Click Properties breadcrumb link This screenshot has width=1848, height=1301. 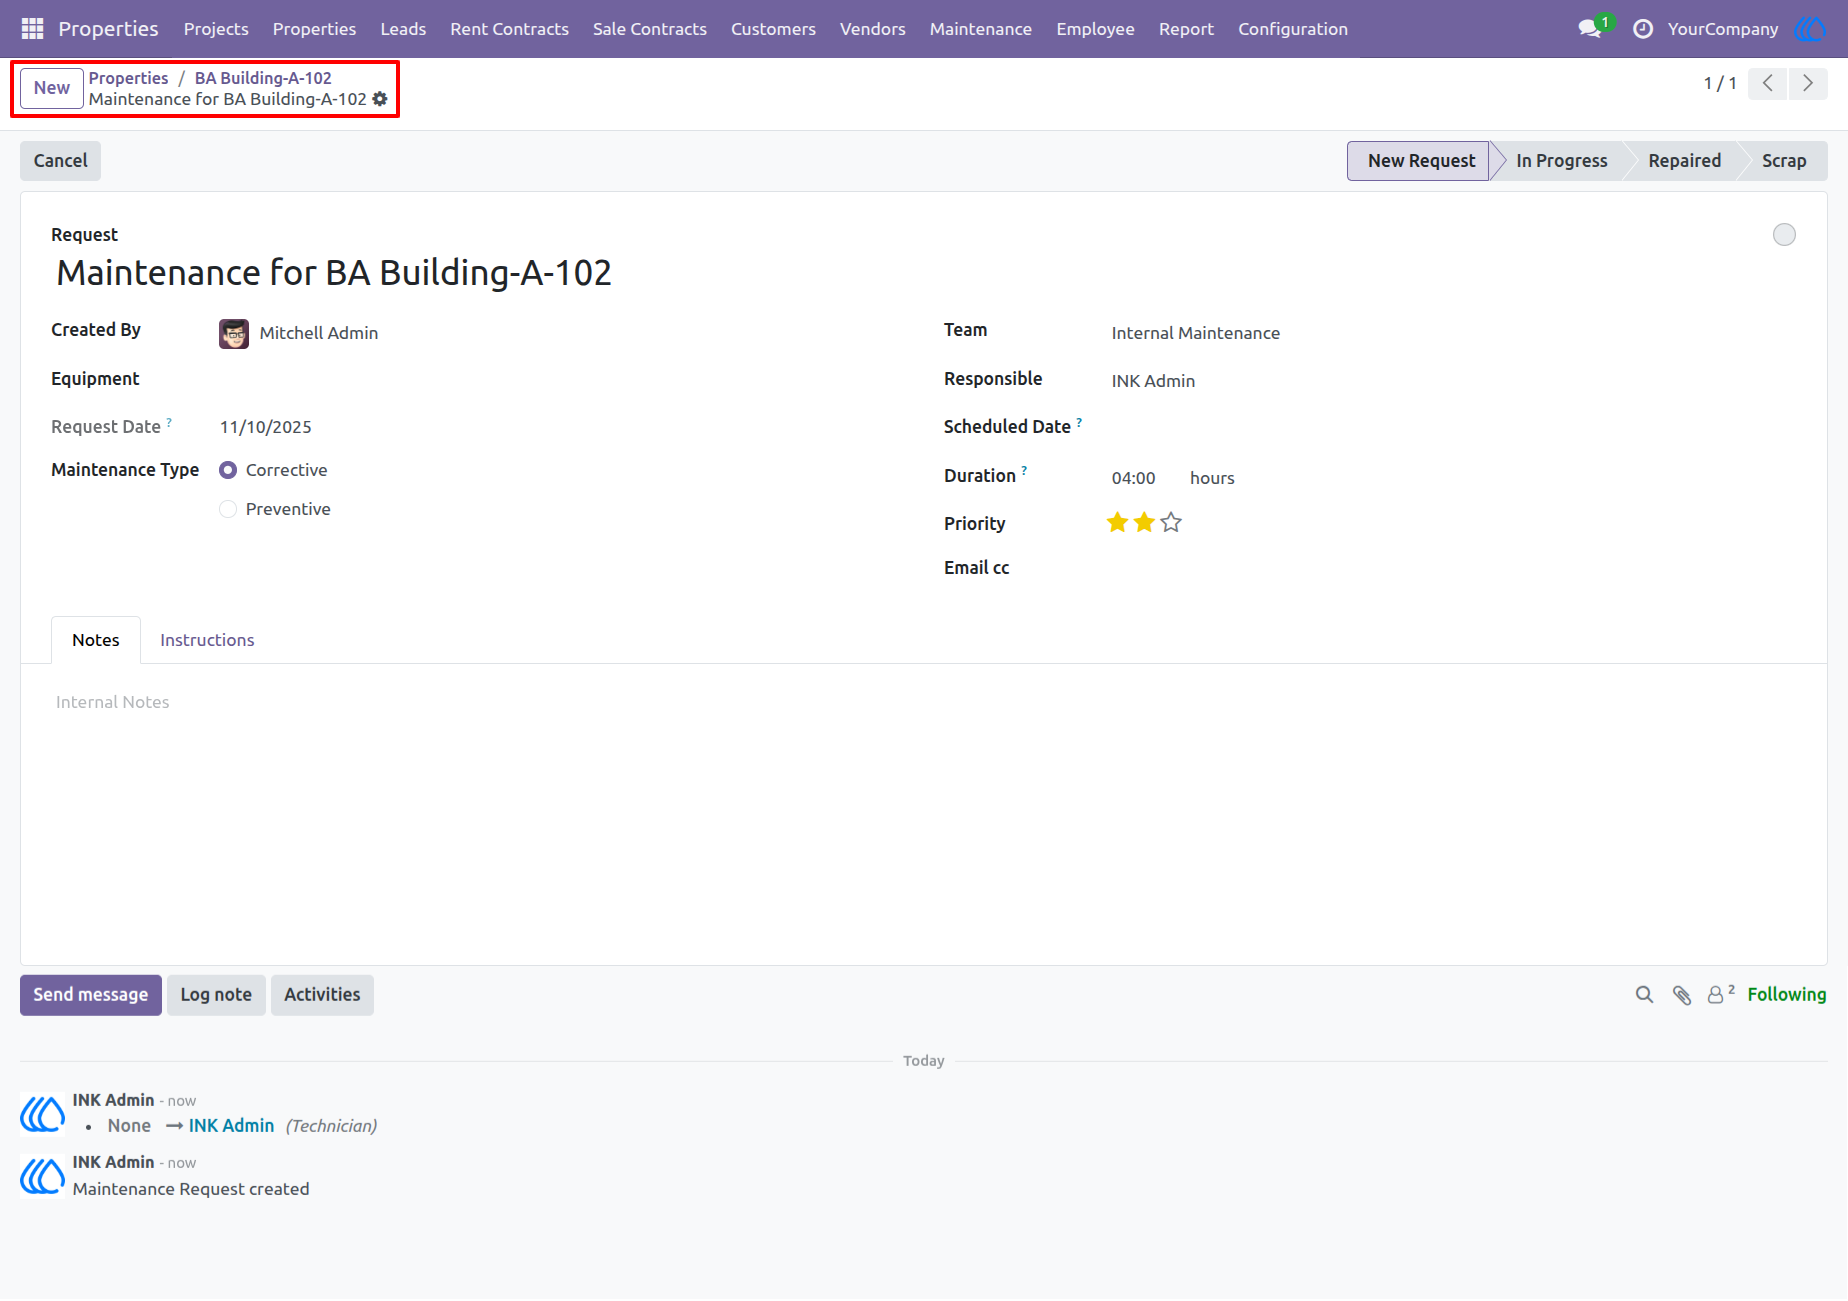[x=128, y=78]
